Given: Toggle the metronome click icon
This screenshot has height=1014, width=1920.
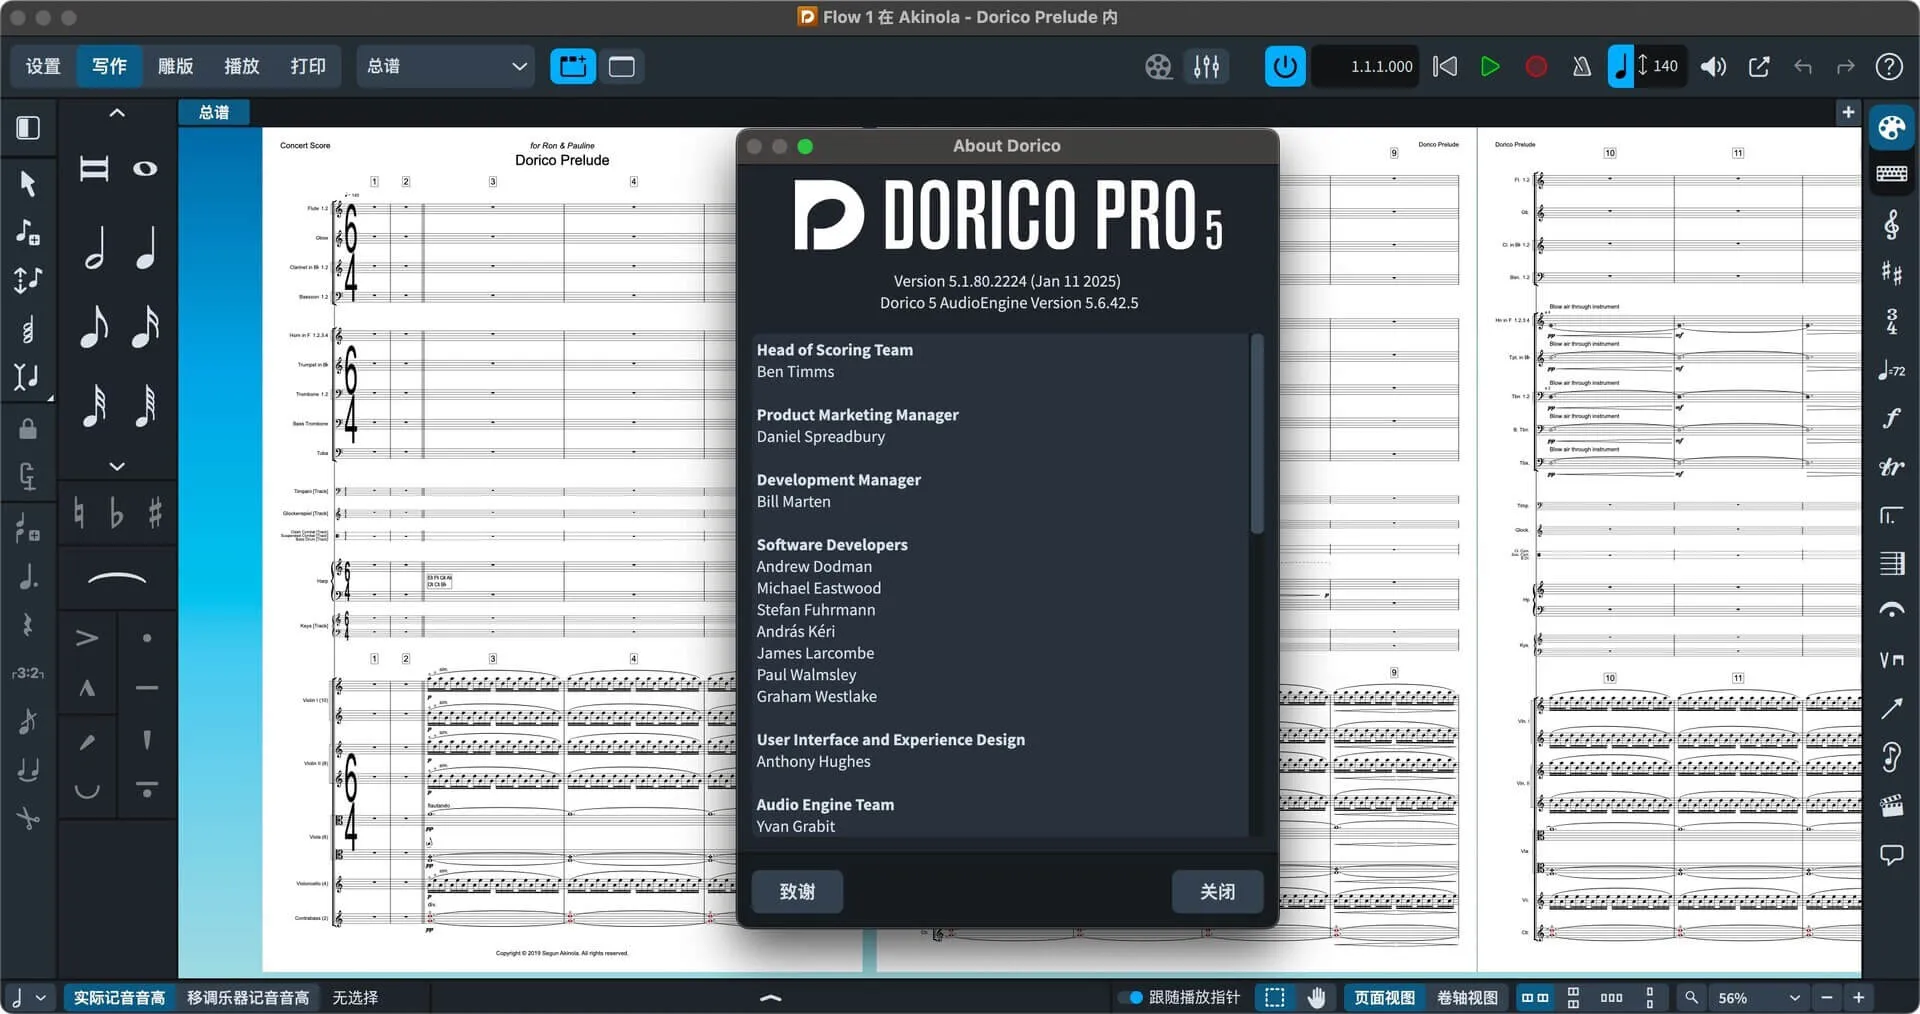Looking at the screenshot, I should 1581,67.
